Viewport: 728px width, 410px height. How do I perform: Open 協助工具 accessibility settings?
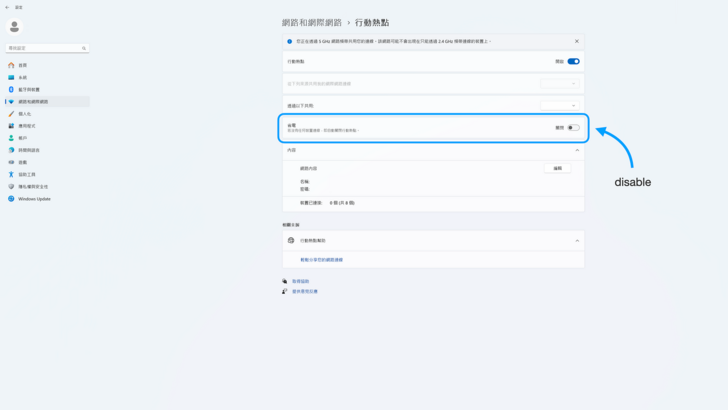click(27, 174)
